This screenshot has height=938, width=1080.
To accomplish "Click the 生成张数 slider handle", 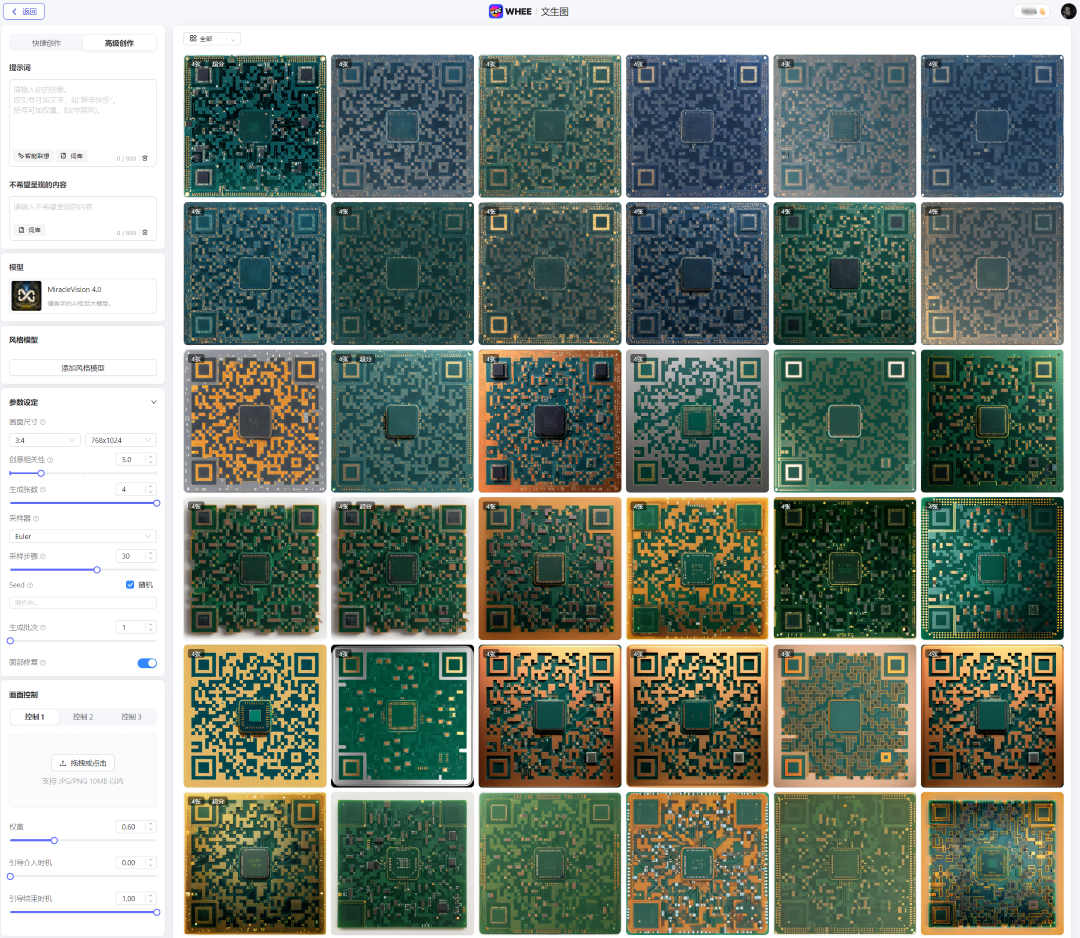I will (x=156, y=503).
